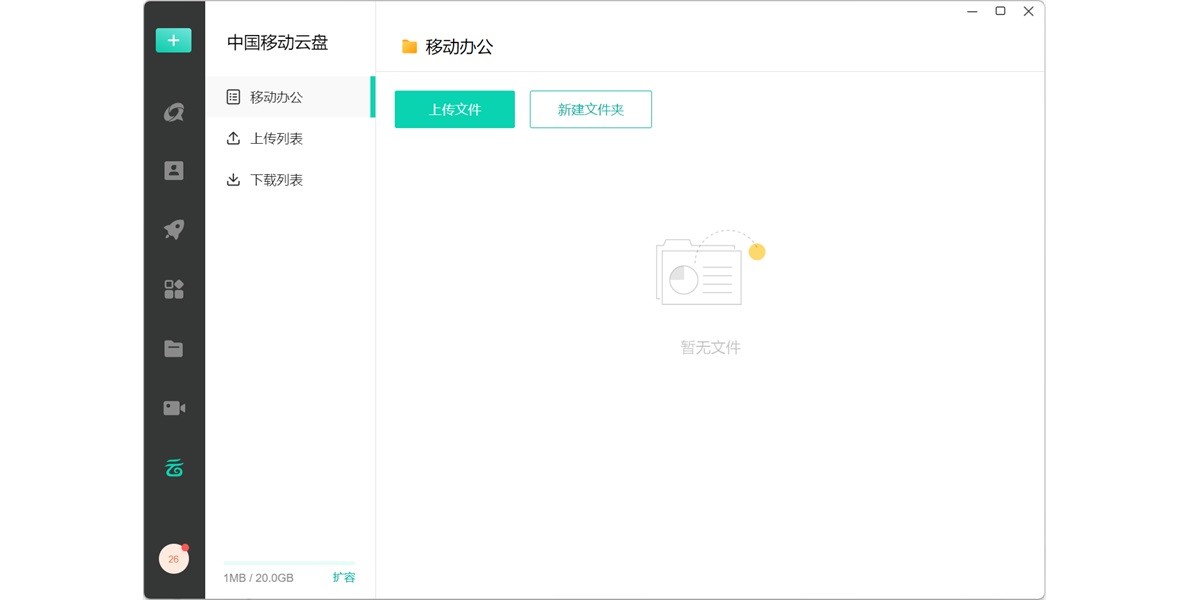
Task: Select the cloud disk icon in sidebar
Action: click(x=174, y=467)
